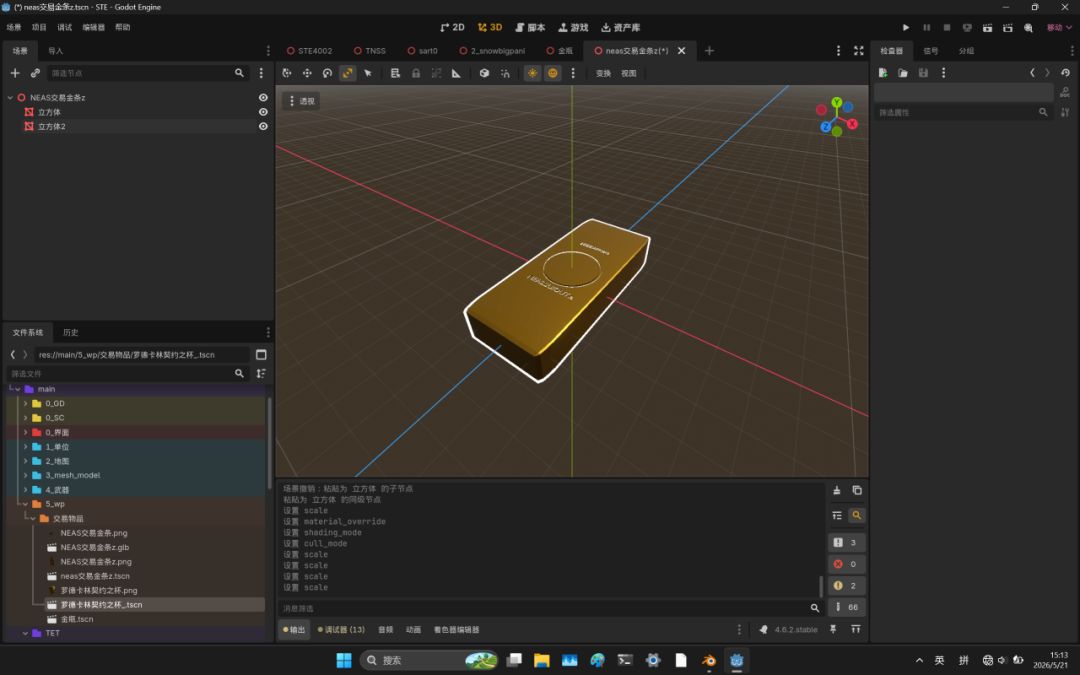Open the 资产库 asset library
This screenshot has height=675, width=1080.
coord(621,28)
